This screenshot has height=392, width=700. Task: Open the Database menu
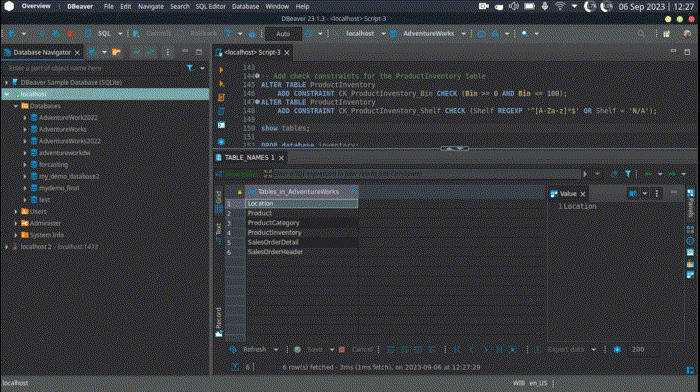(x=246, y=7)
